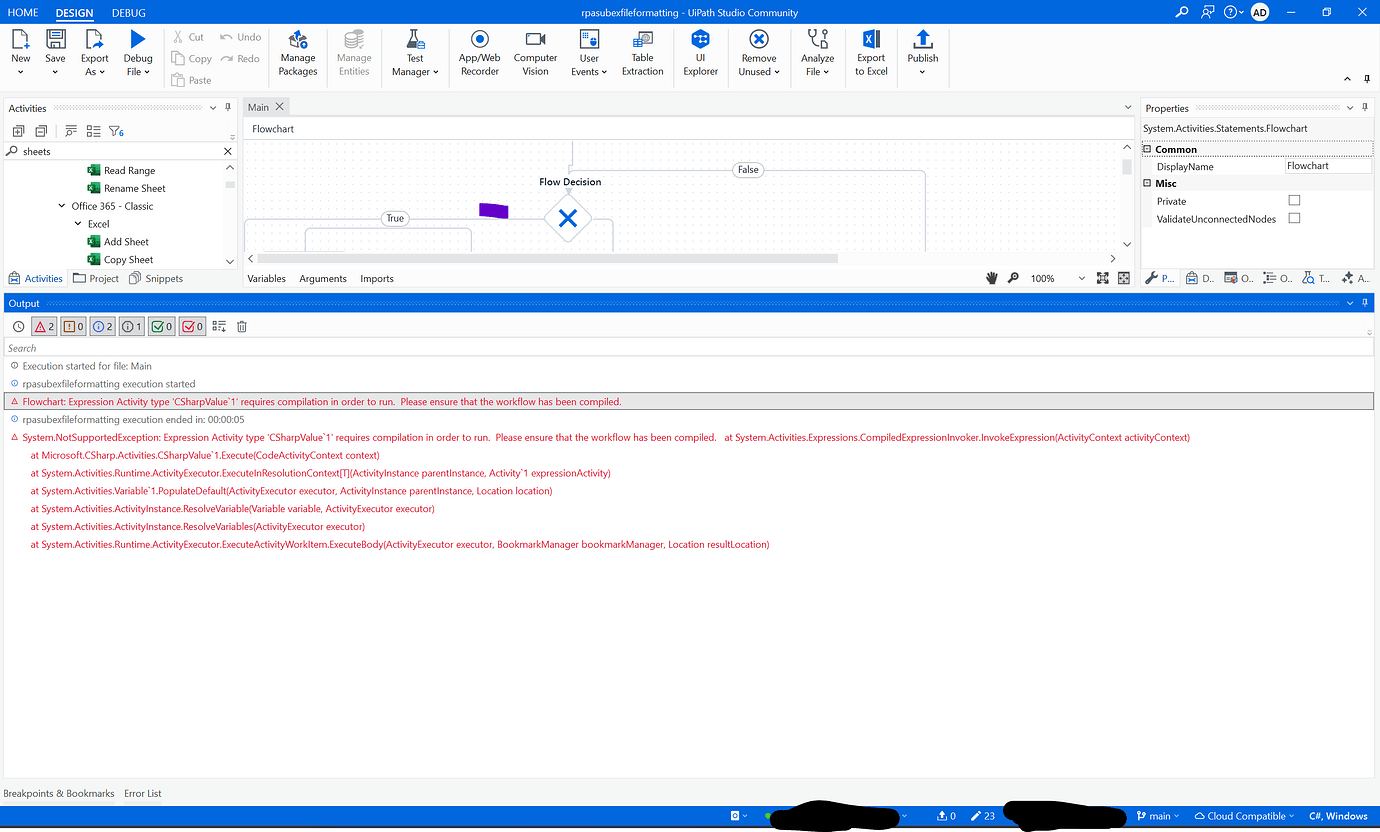Image resolution: width=1380 pixels, height=832 pixels.
Task: Open Manage Packages
Action: tap(297, 52)
